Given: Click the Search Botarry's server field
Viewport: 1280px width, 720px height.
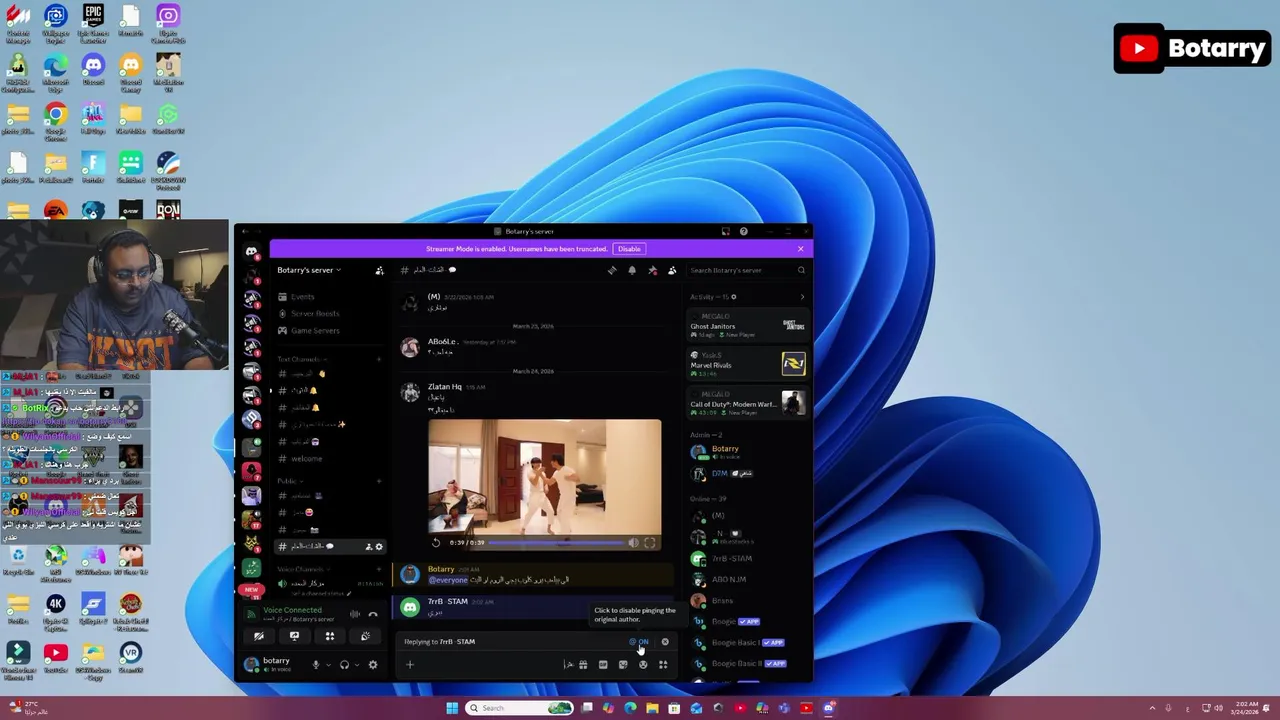Looking at the screenshot, I should (747, 270).
